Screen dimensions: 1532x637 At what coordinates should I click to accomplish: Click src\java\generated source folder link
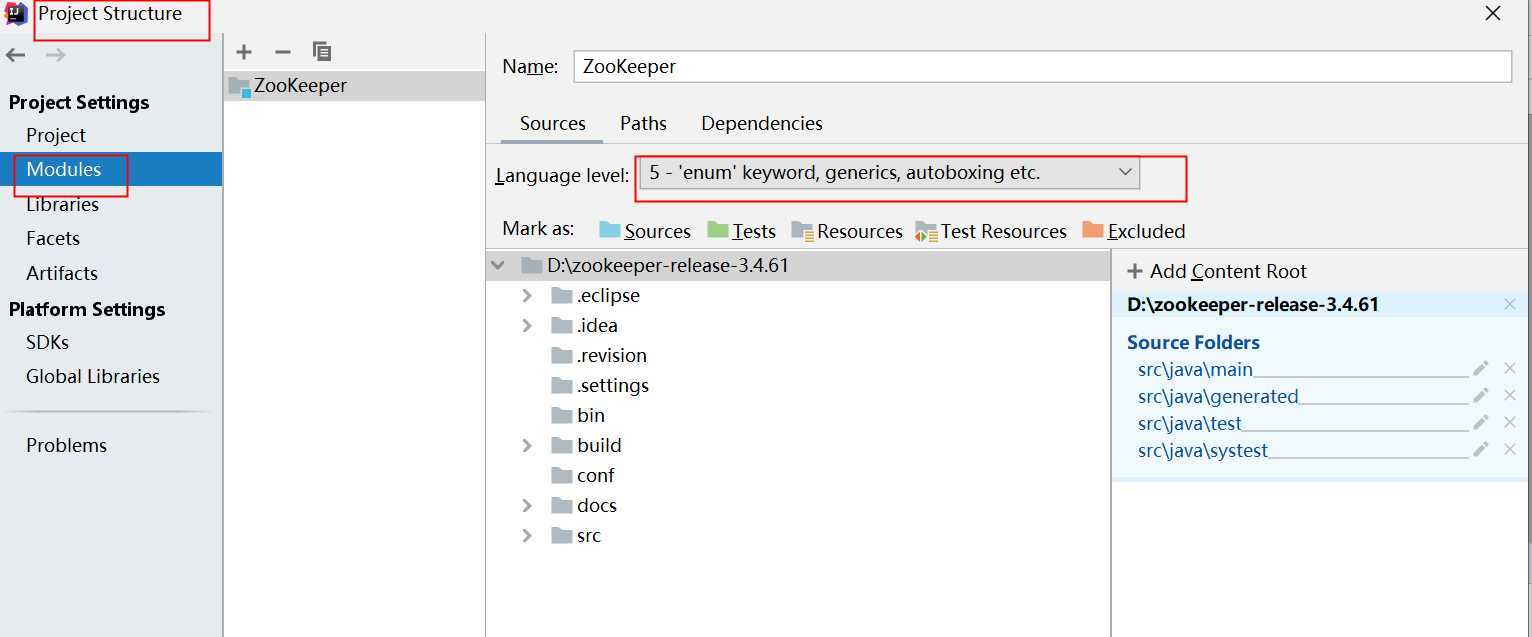[1218, 396]
